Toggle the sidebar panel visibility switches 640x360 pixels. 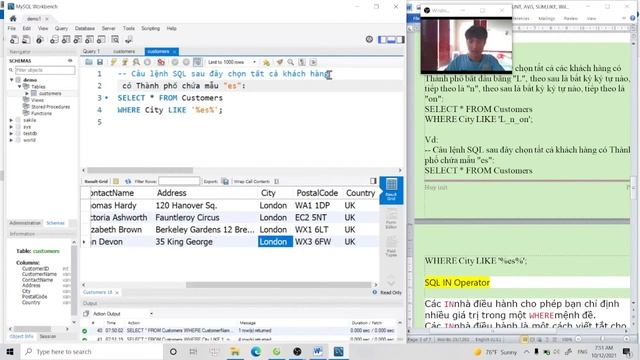(391, 39)
